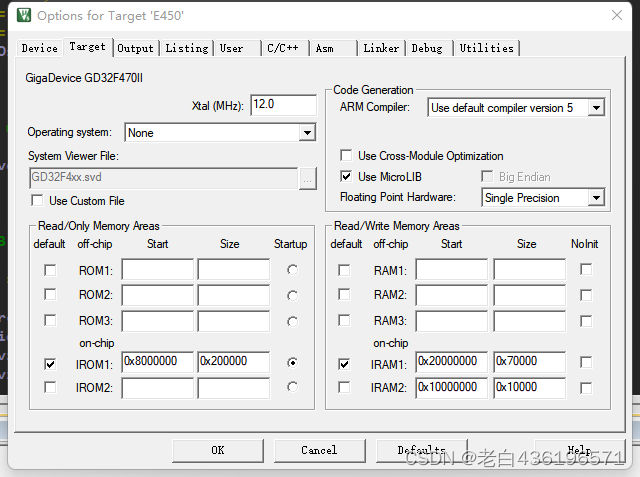This screenshot has height=477, width=640.
Task: Click the RAM1 Start address field
Action: point(451,269)
